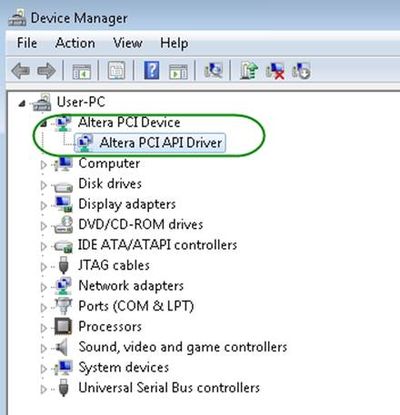Click the IDE ATA/ATAPI controllers icon
This screenshot has width=400, height=415.
tap(63, 246)
